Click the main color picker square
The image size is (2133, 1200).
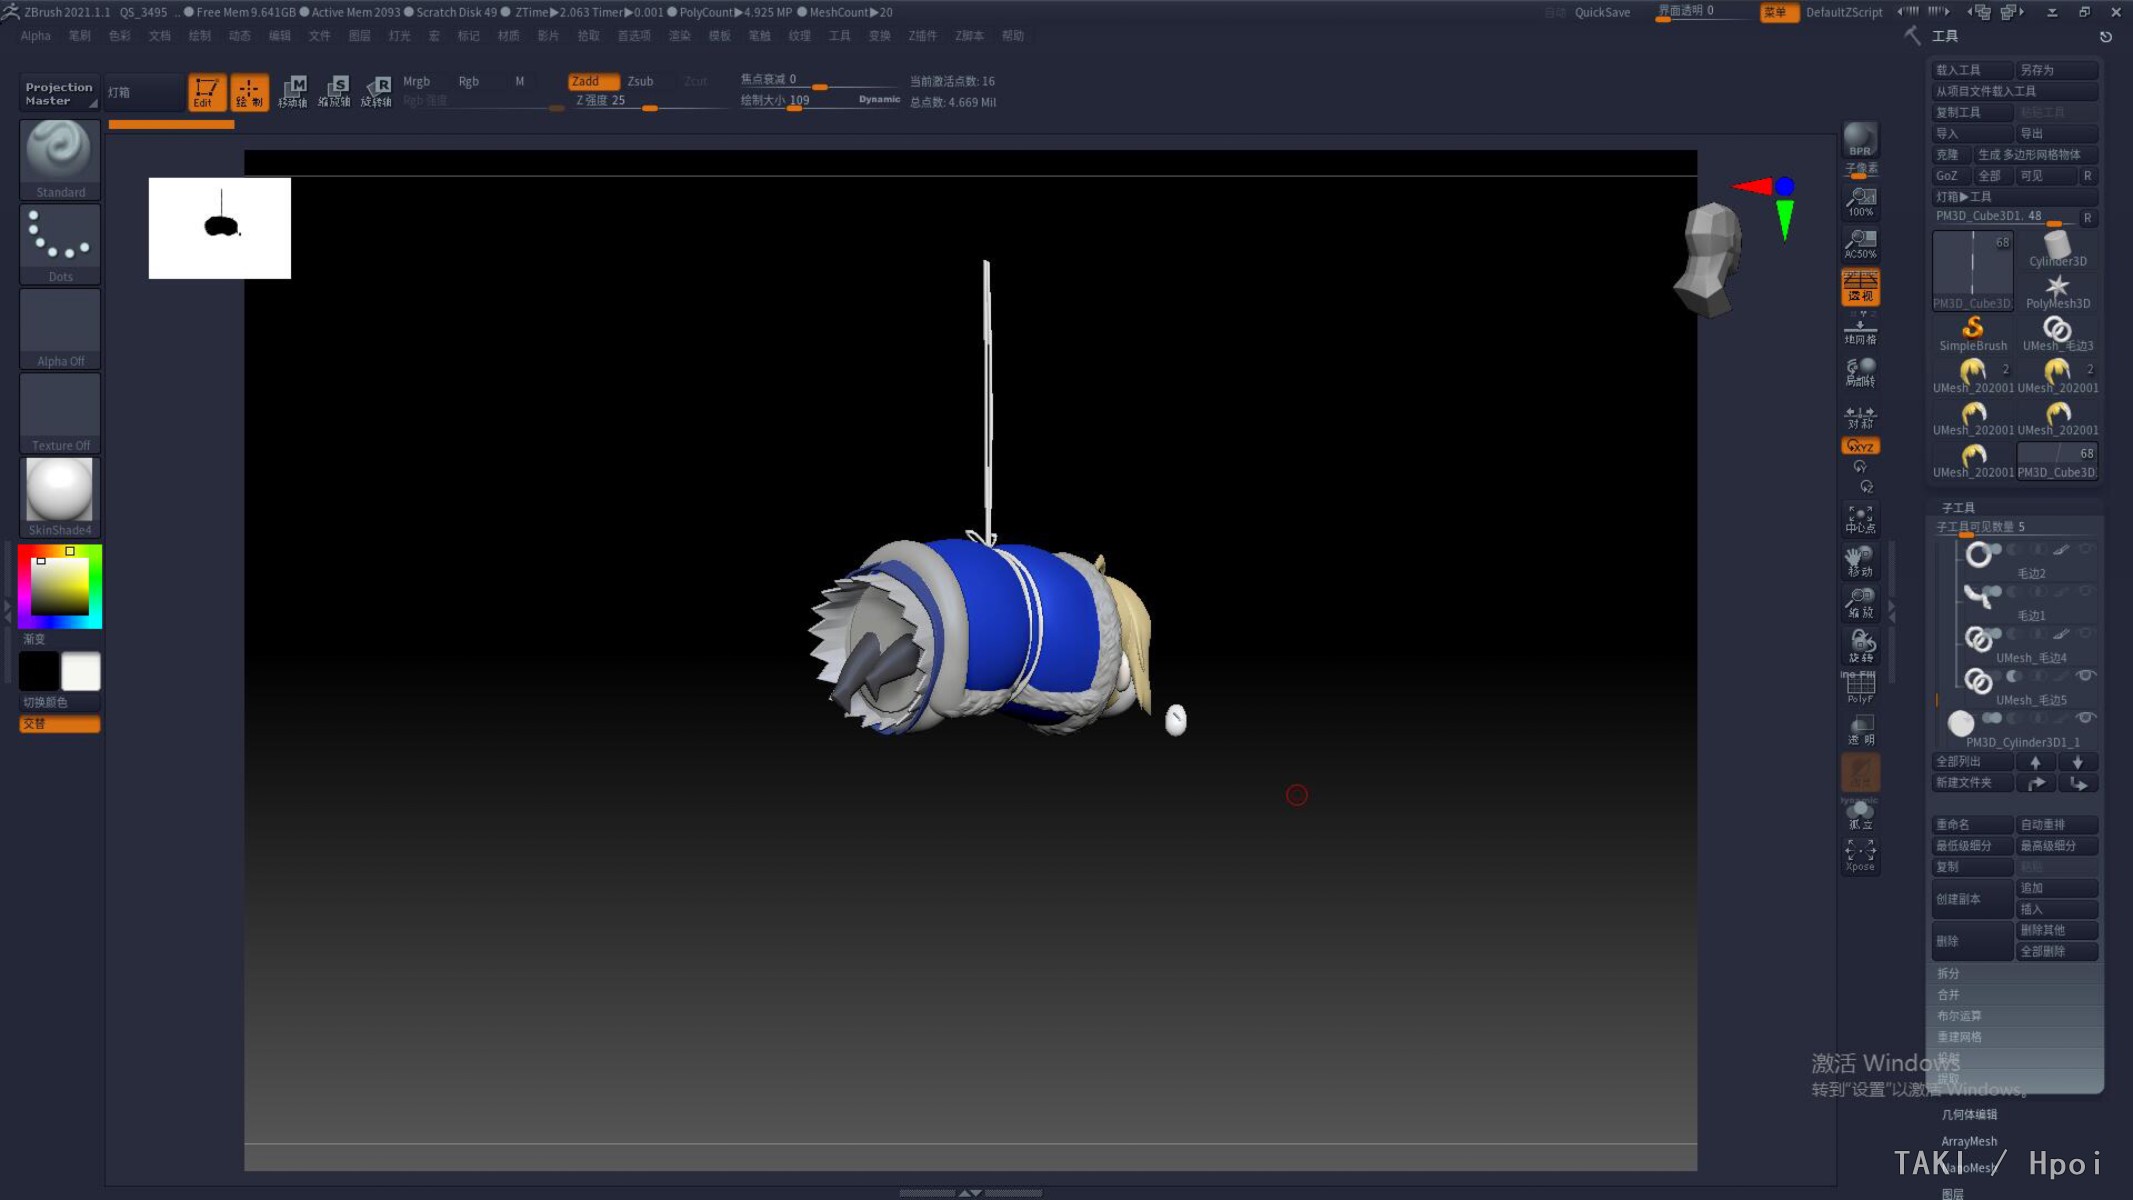[x=60, y=587]
